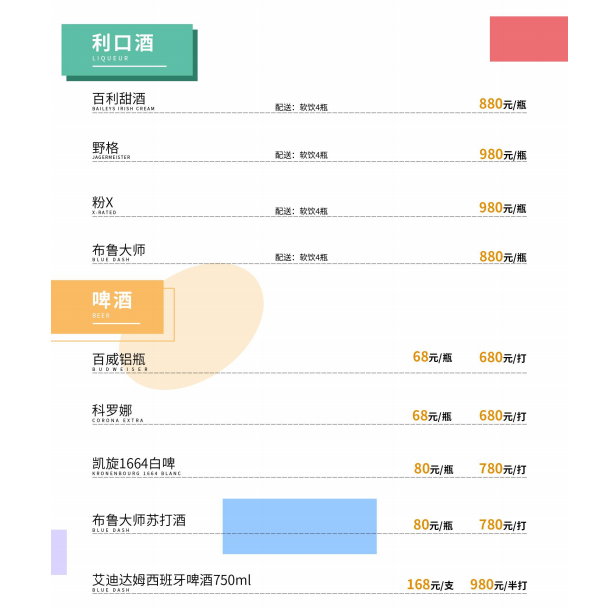The image size is (599, 608).
Task: Click the lavender rectangle at left edge
Action: (59, 552)
